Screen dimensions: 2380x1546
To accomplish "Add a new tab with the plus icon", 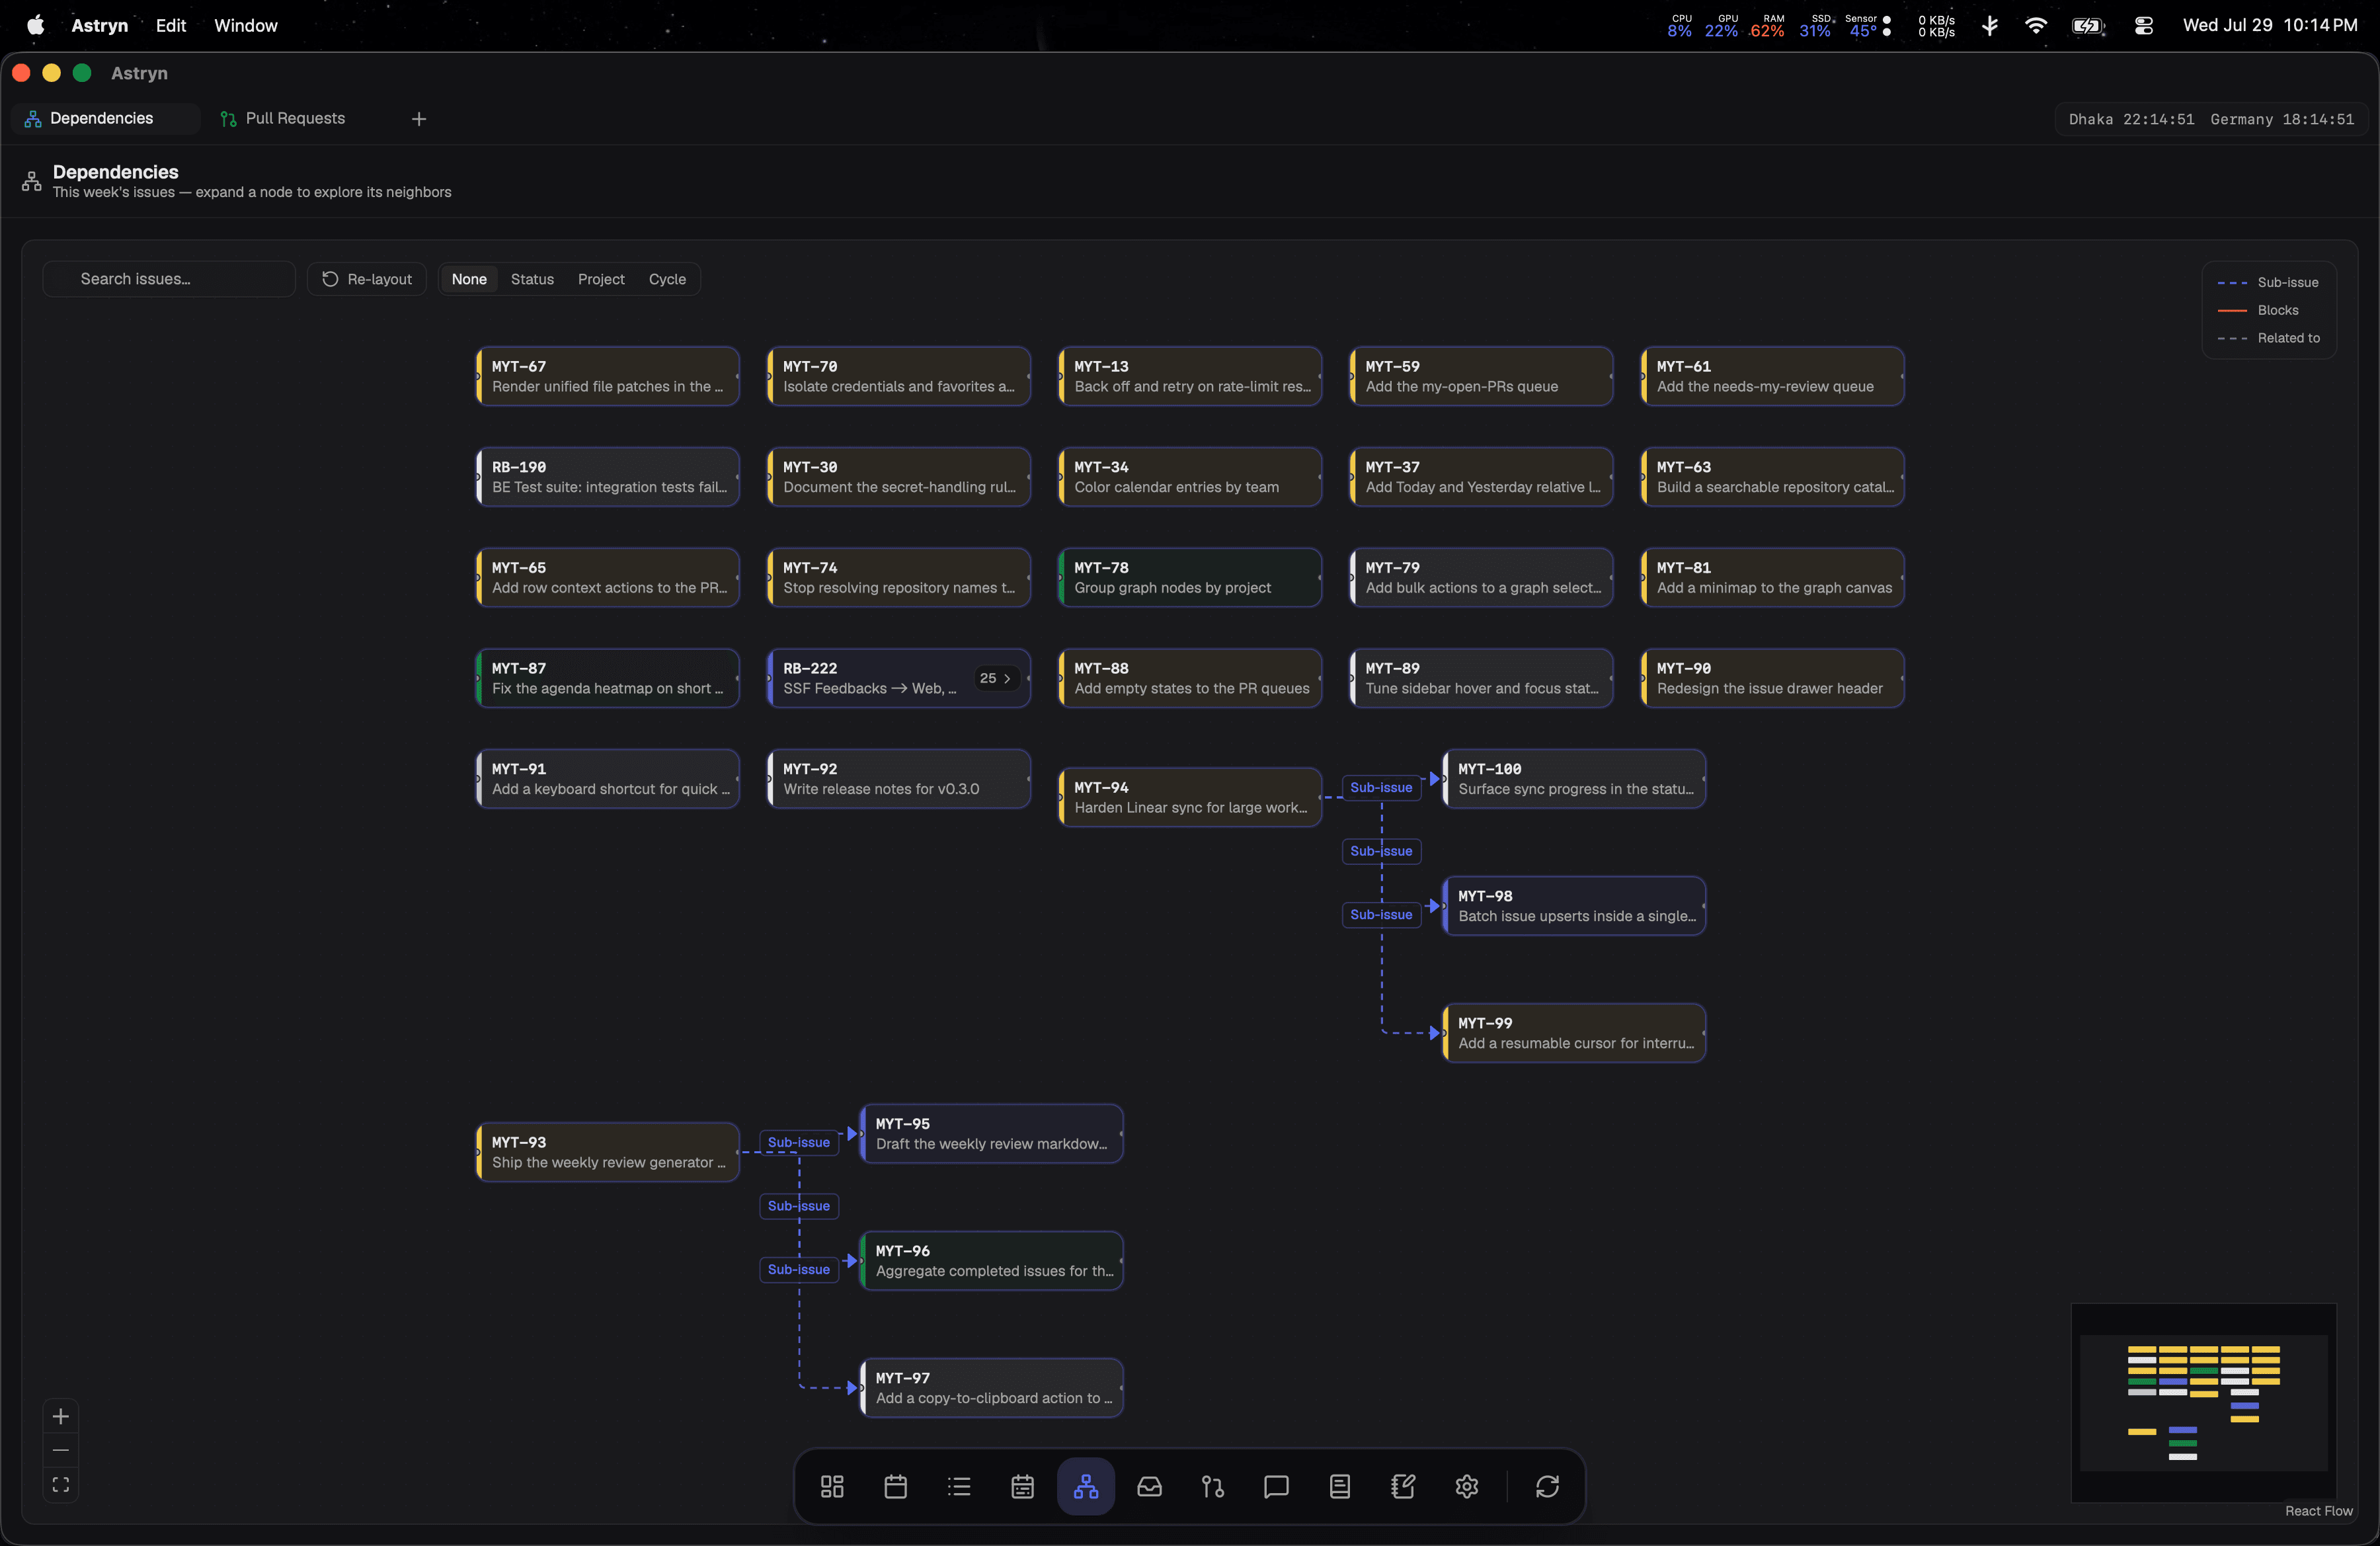I will 419,119.
